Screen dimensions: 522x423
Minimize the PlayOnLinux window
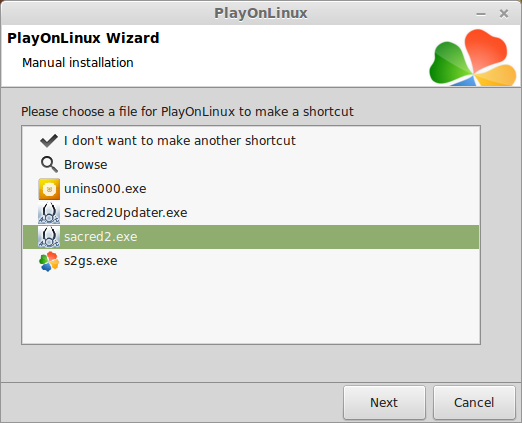coord(481,14)
